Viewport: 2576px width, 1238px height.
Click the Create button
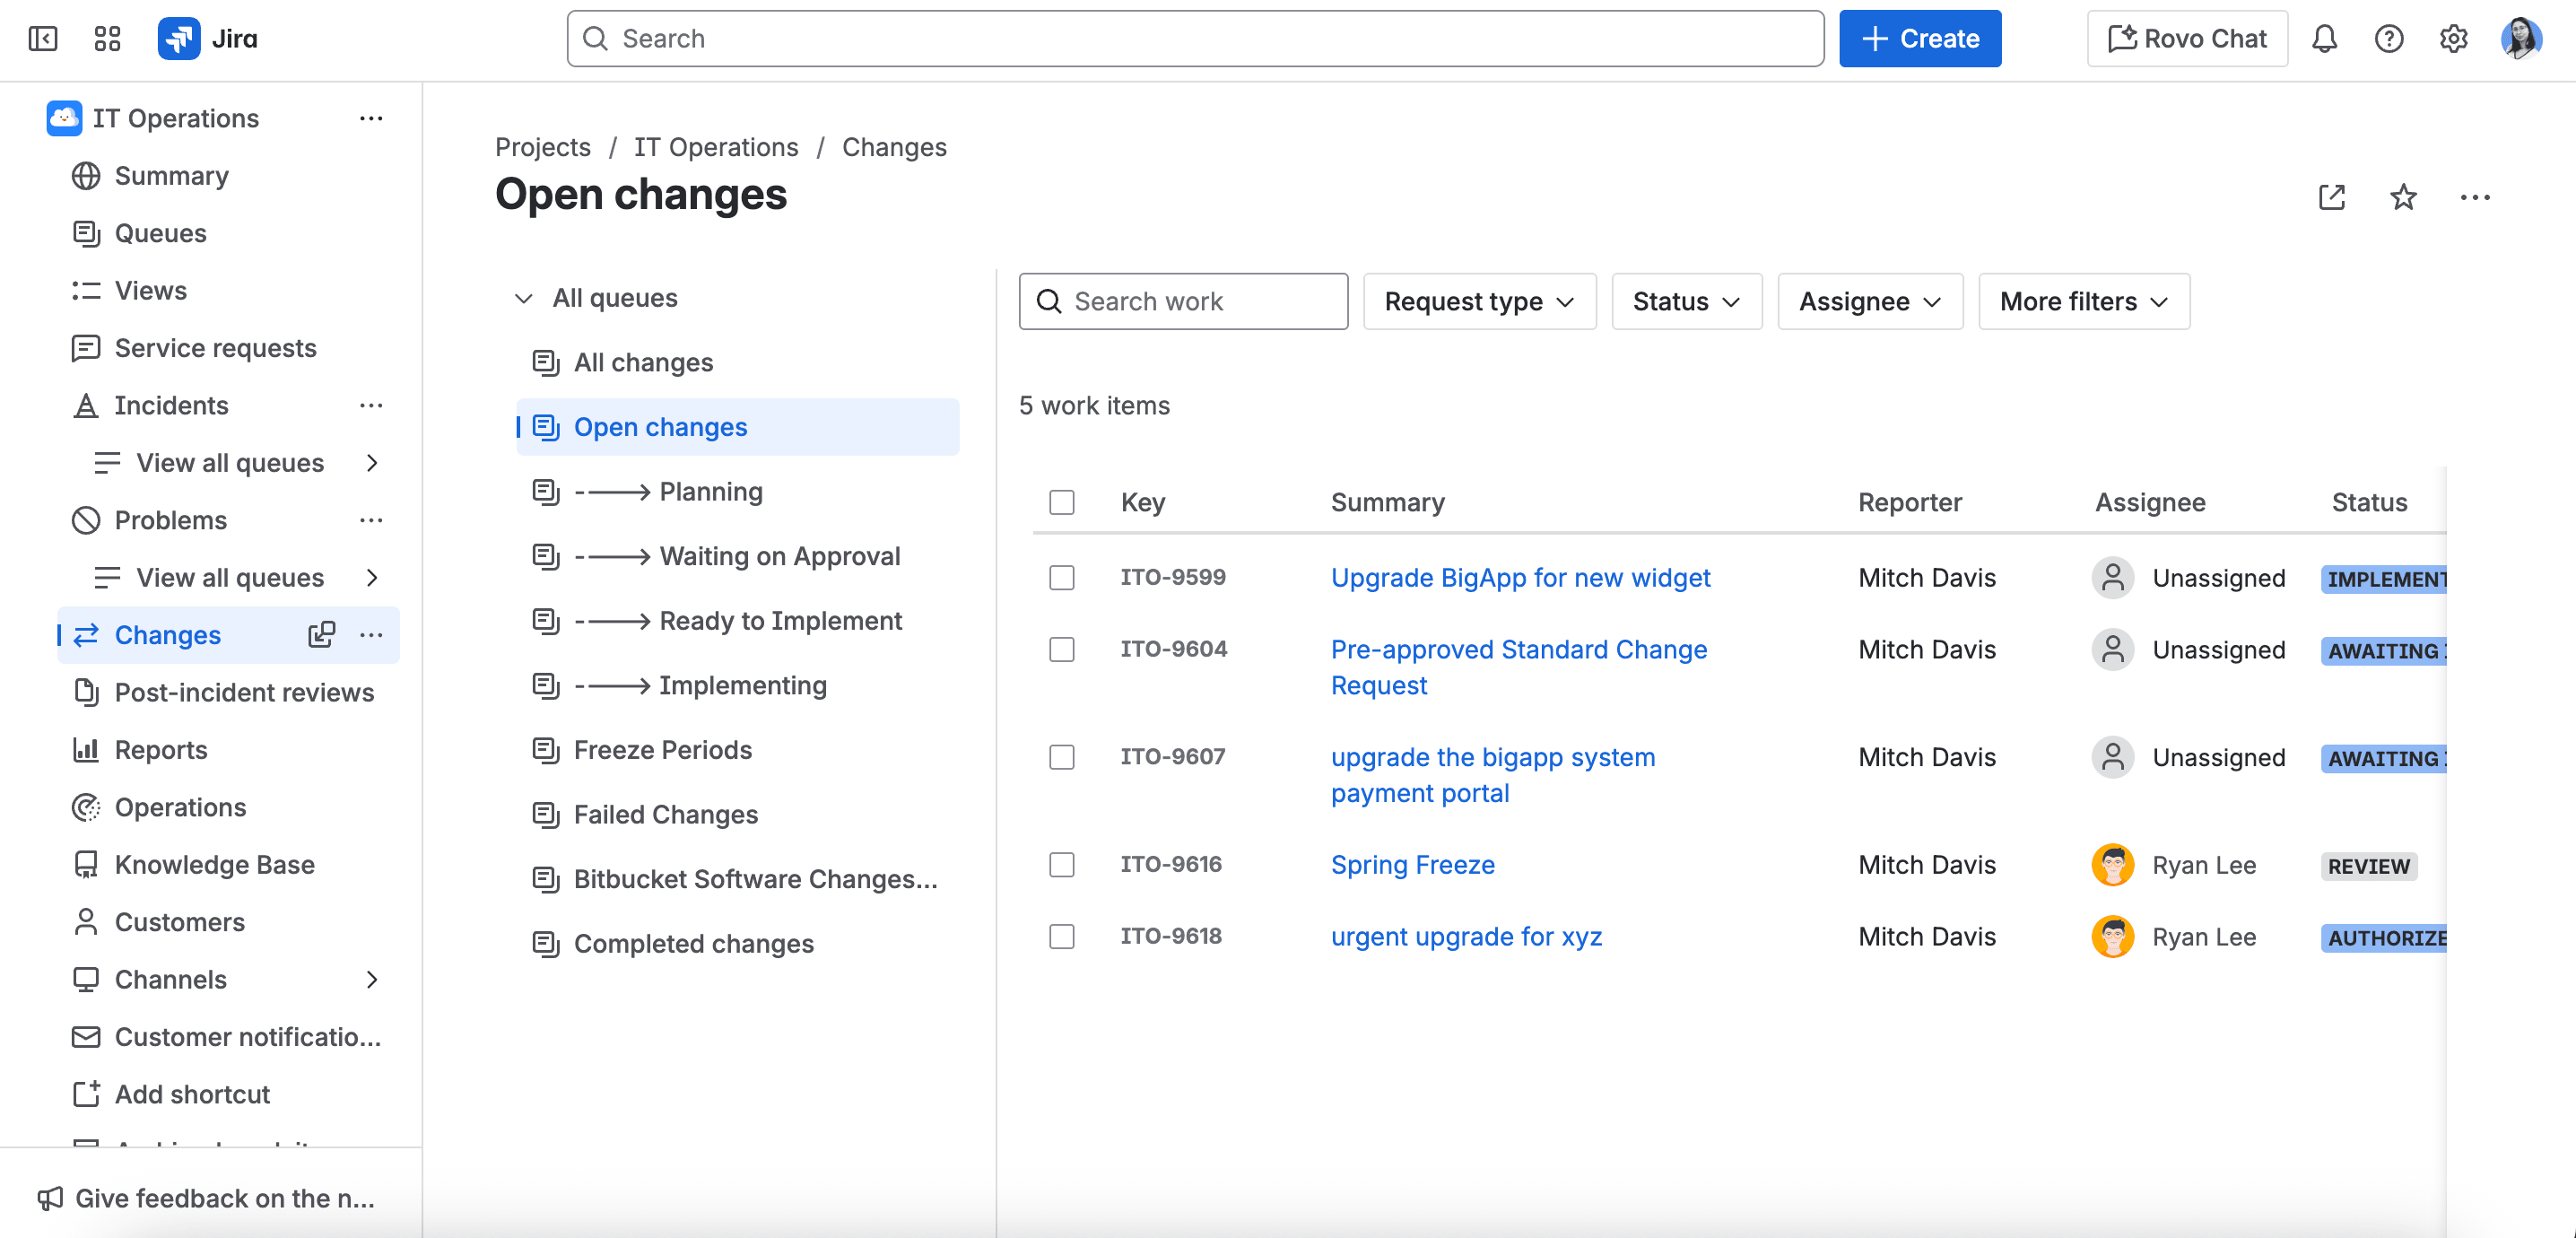pos(1919,39)
